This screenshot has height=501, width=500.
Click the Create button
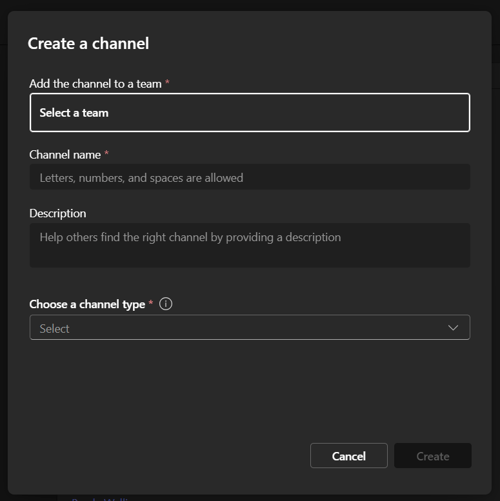click(x=433, y=456)
